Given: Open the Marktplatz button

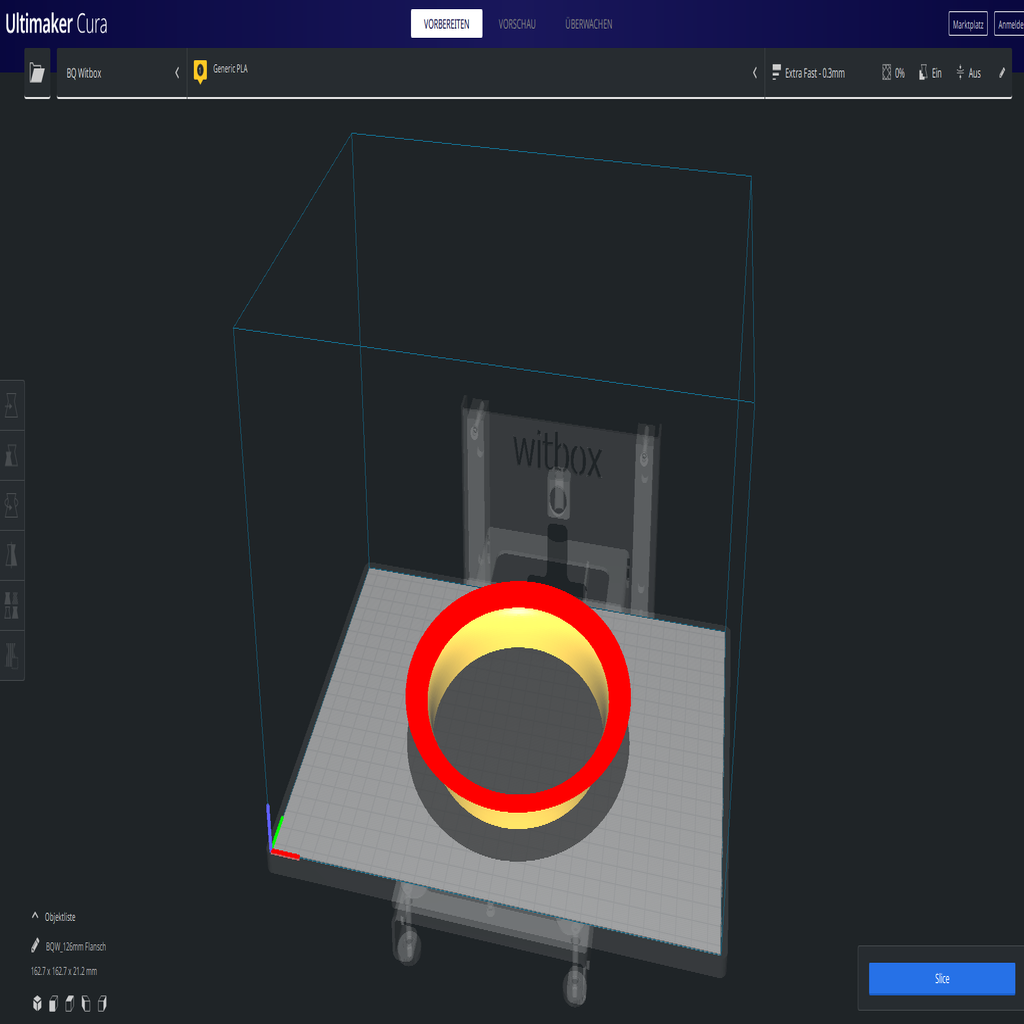Looking at the screenshot, I should pyautogui.click(x=967, y=24).
